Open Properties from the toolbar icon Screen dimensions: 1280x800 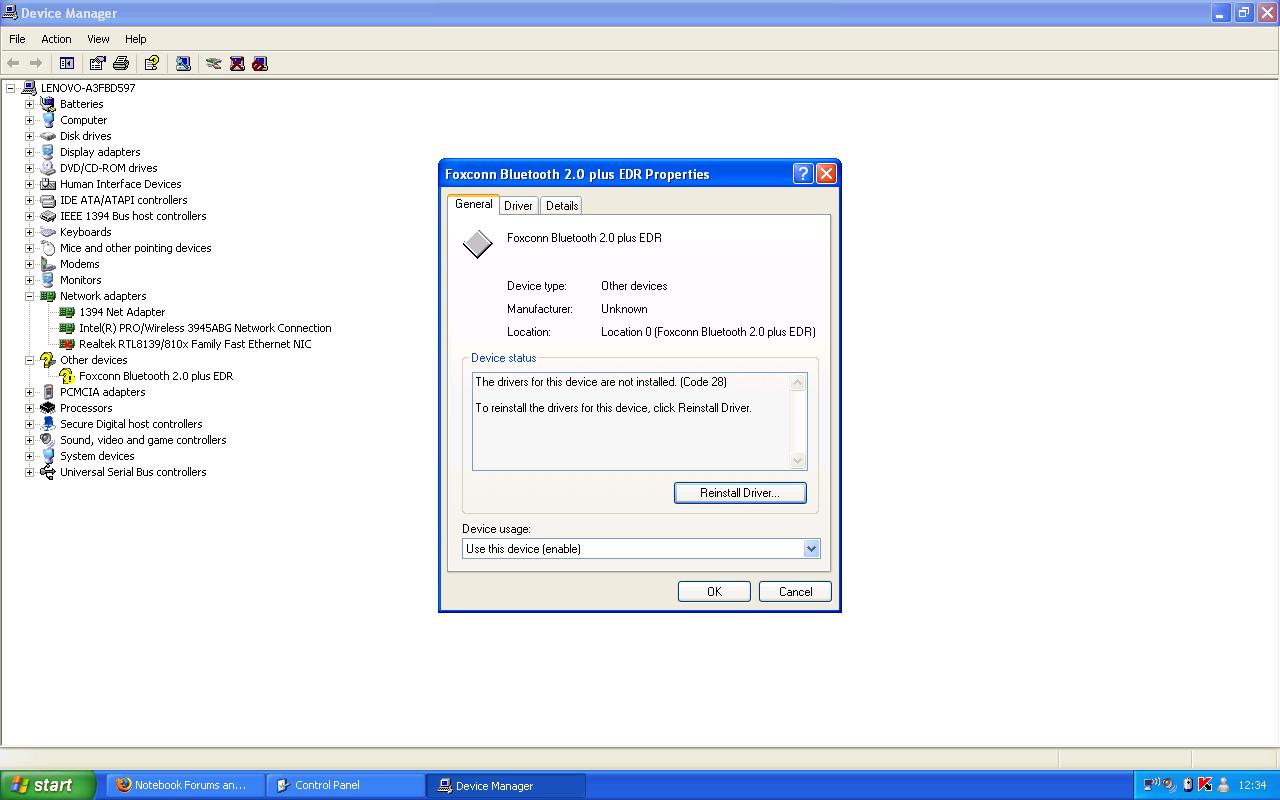click(x=97, y=63)
